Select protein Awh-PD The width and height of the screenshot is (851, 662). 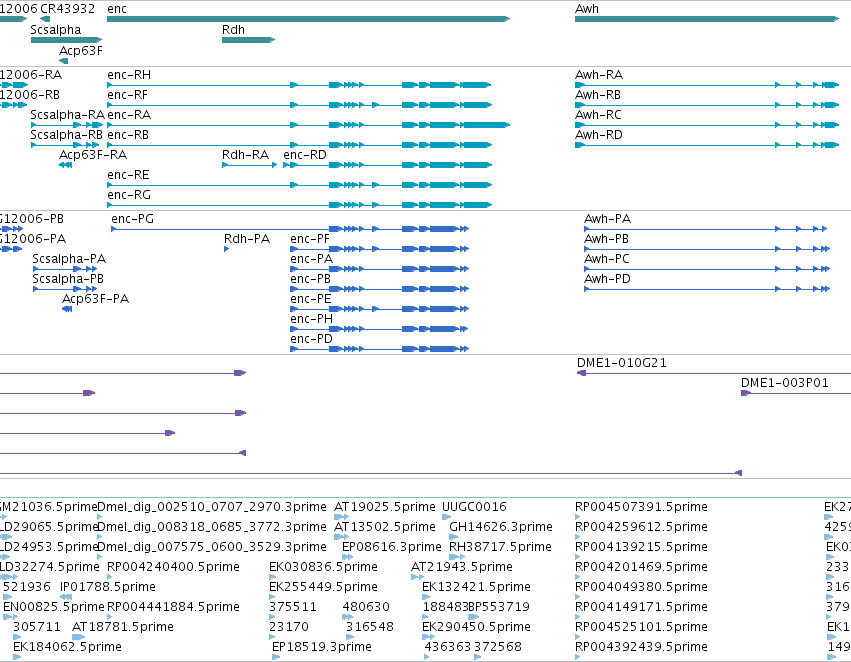707,289
